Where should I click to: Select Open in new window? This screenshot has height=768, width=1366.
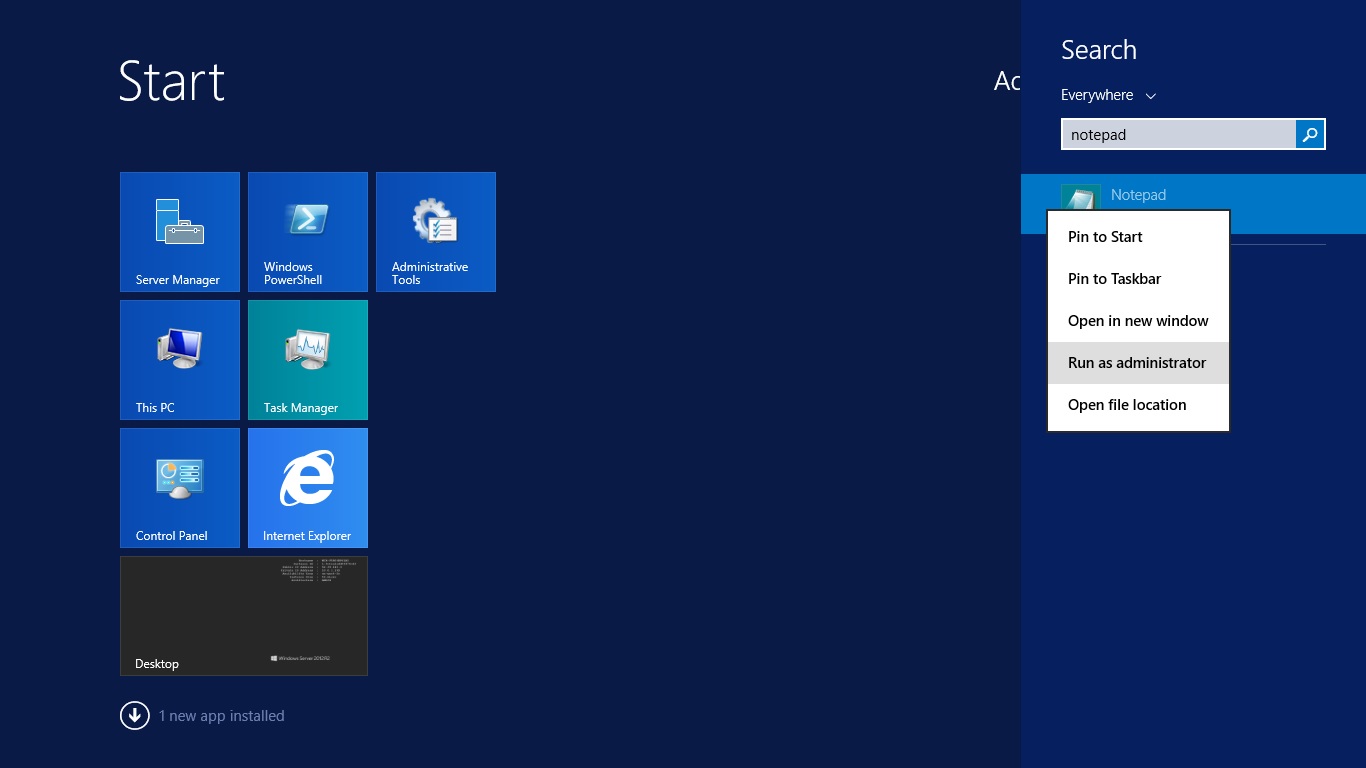pos(1138,321)
